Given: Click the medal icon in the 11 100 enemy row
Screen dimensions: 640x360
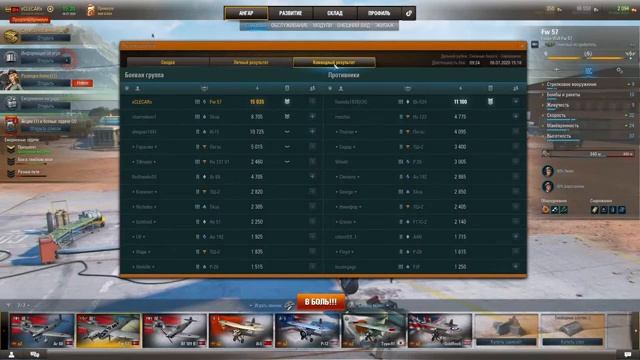Looking at the screenshot, I should (x=490, y=102).
